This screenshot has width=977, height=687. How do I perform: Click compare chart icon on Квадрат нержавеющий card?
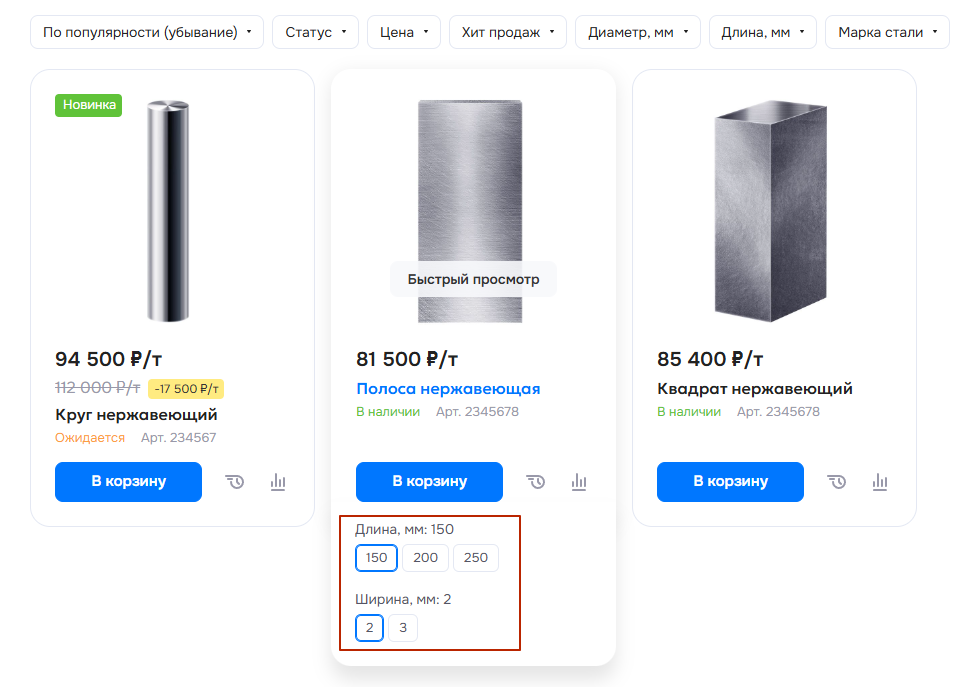click(x=880, y=481)
